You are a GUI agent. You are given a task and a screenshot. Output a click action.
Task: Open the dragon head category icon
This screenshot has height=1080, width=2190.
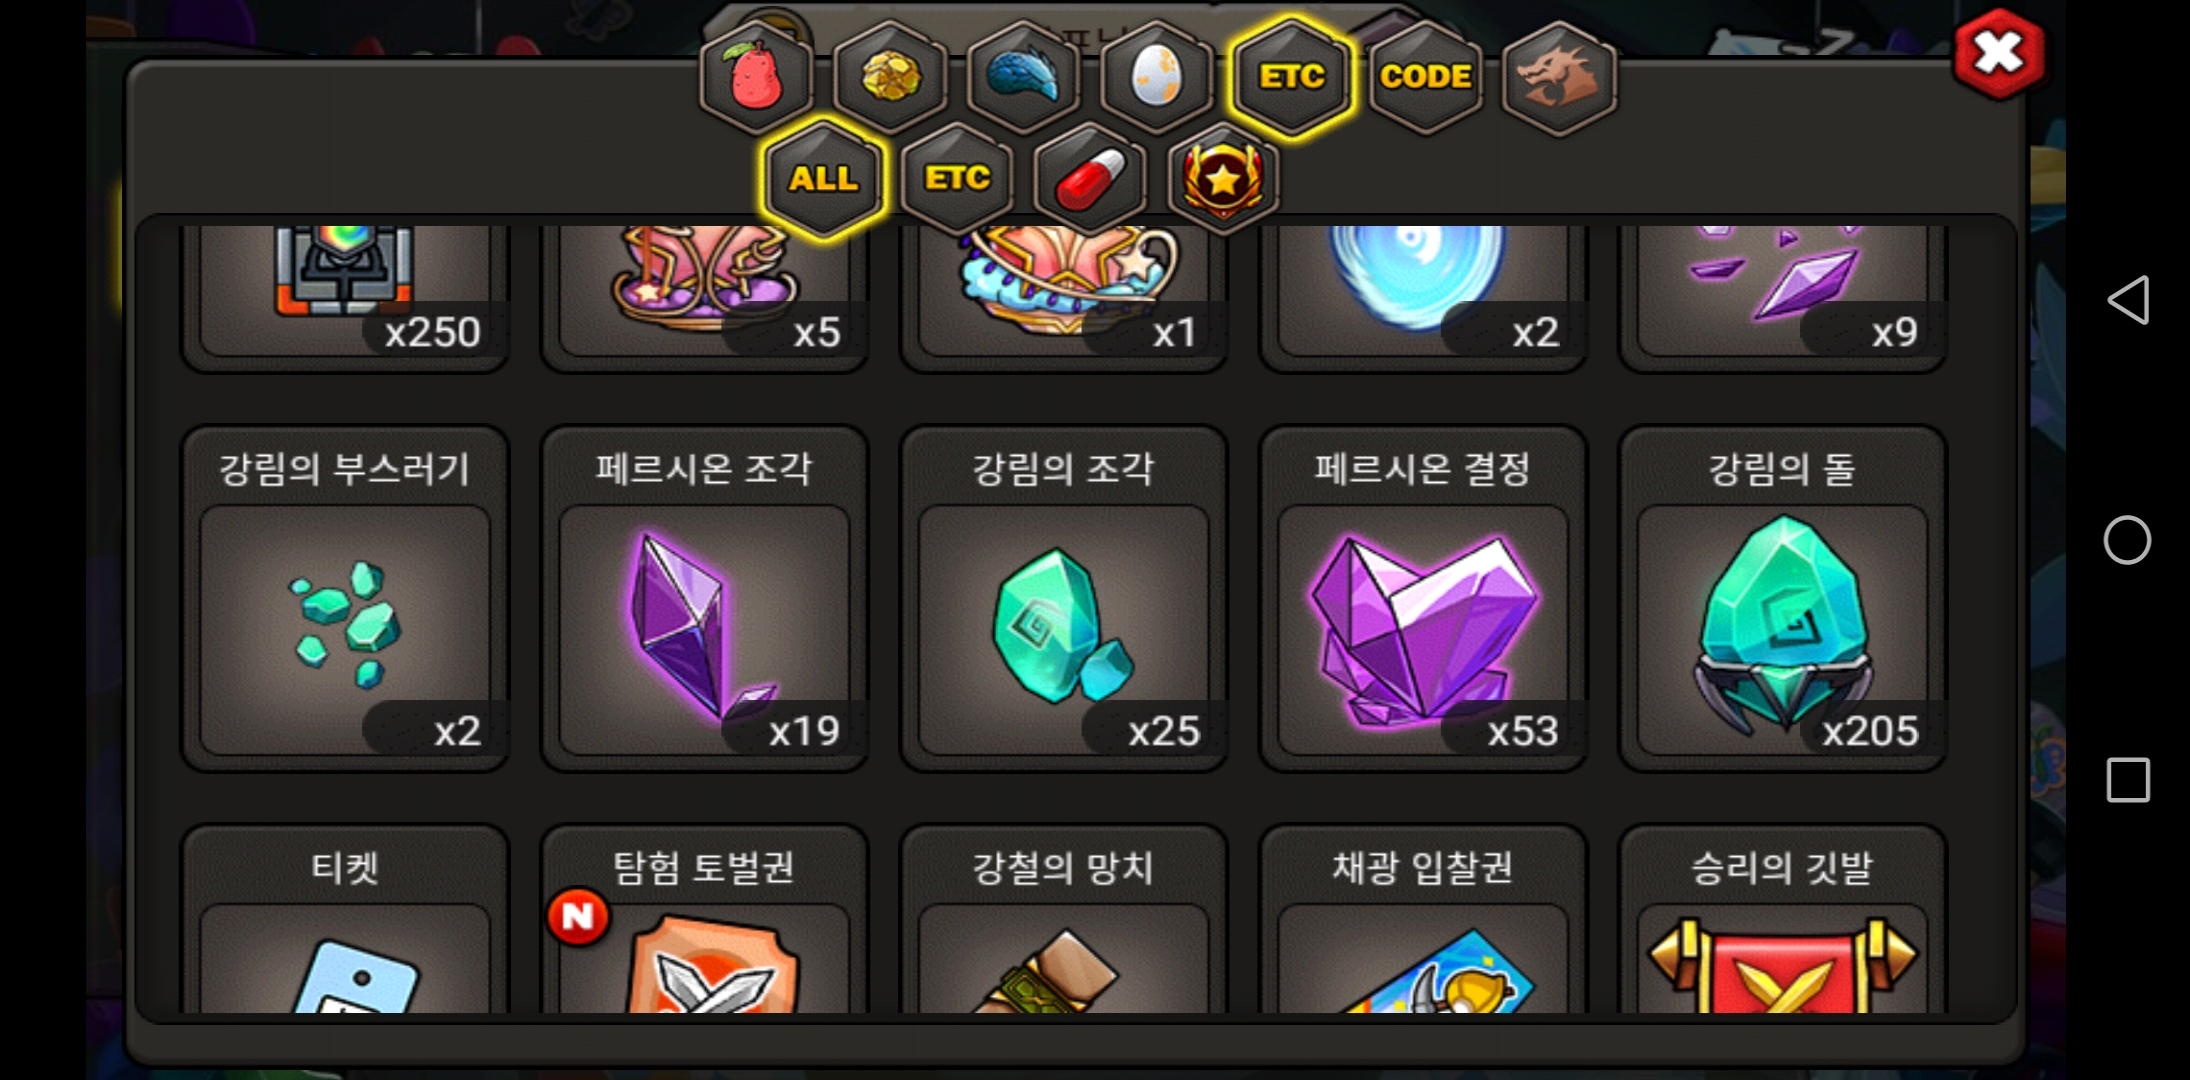coord(1559,77)
